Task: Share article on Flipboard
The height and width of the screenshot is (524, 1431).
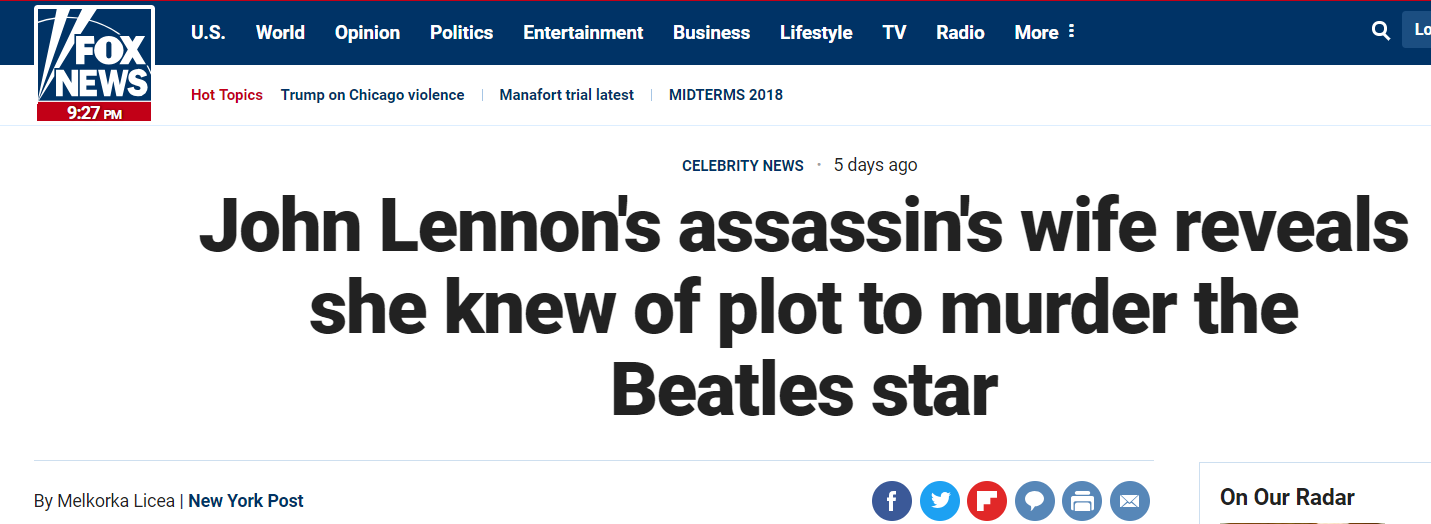Action: pyautogui.click(x=987, y=501)
